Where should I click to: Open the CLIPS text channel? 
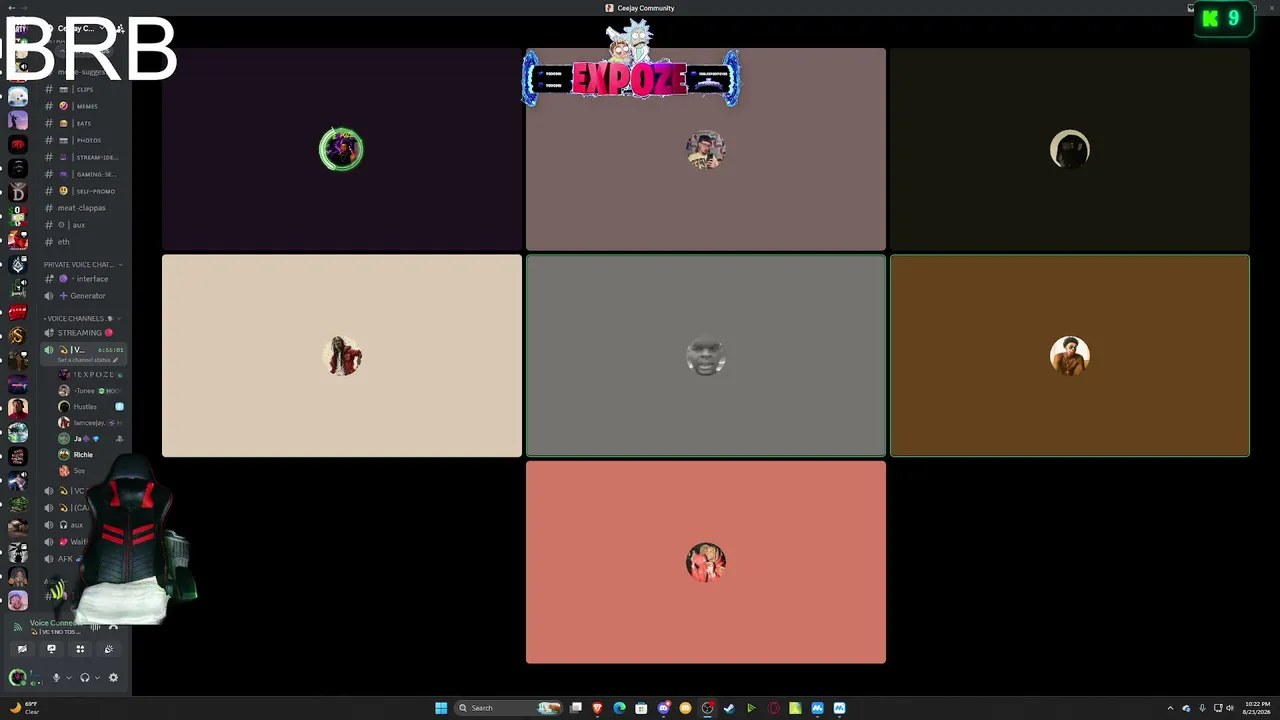[x=85, y=89]
